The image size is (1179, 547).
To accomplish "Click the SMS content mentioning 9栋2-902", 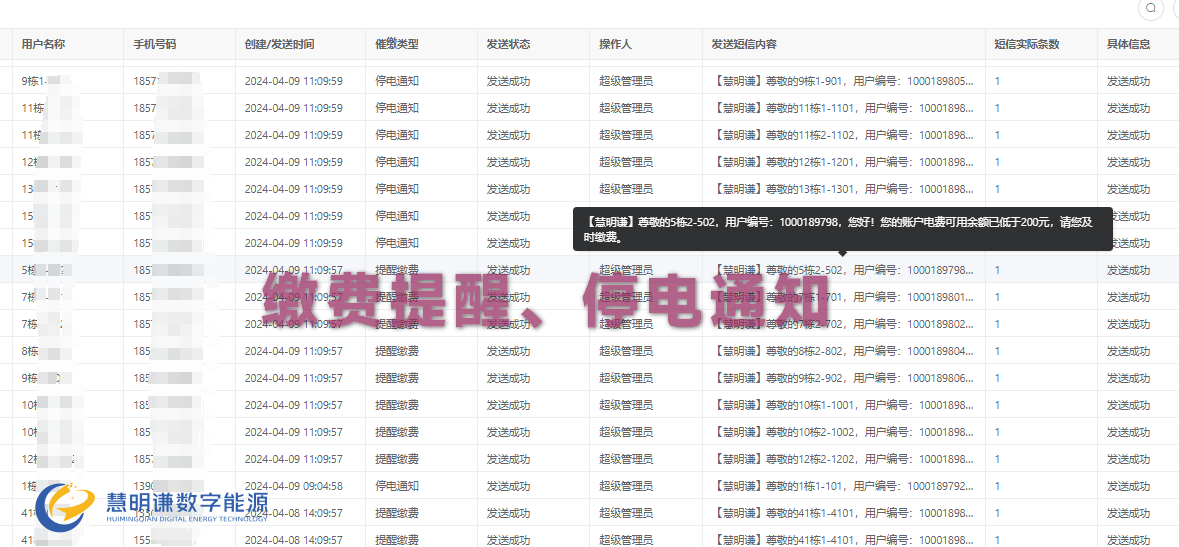I will (x=843, y=378).
